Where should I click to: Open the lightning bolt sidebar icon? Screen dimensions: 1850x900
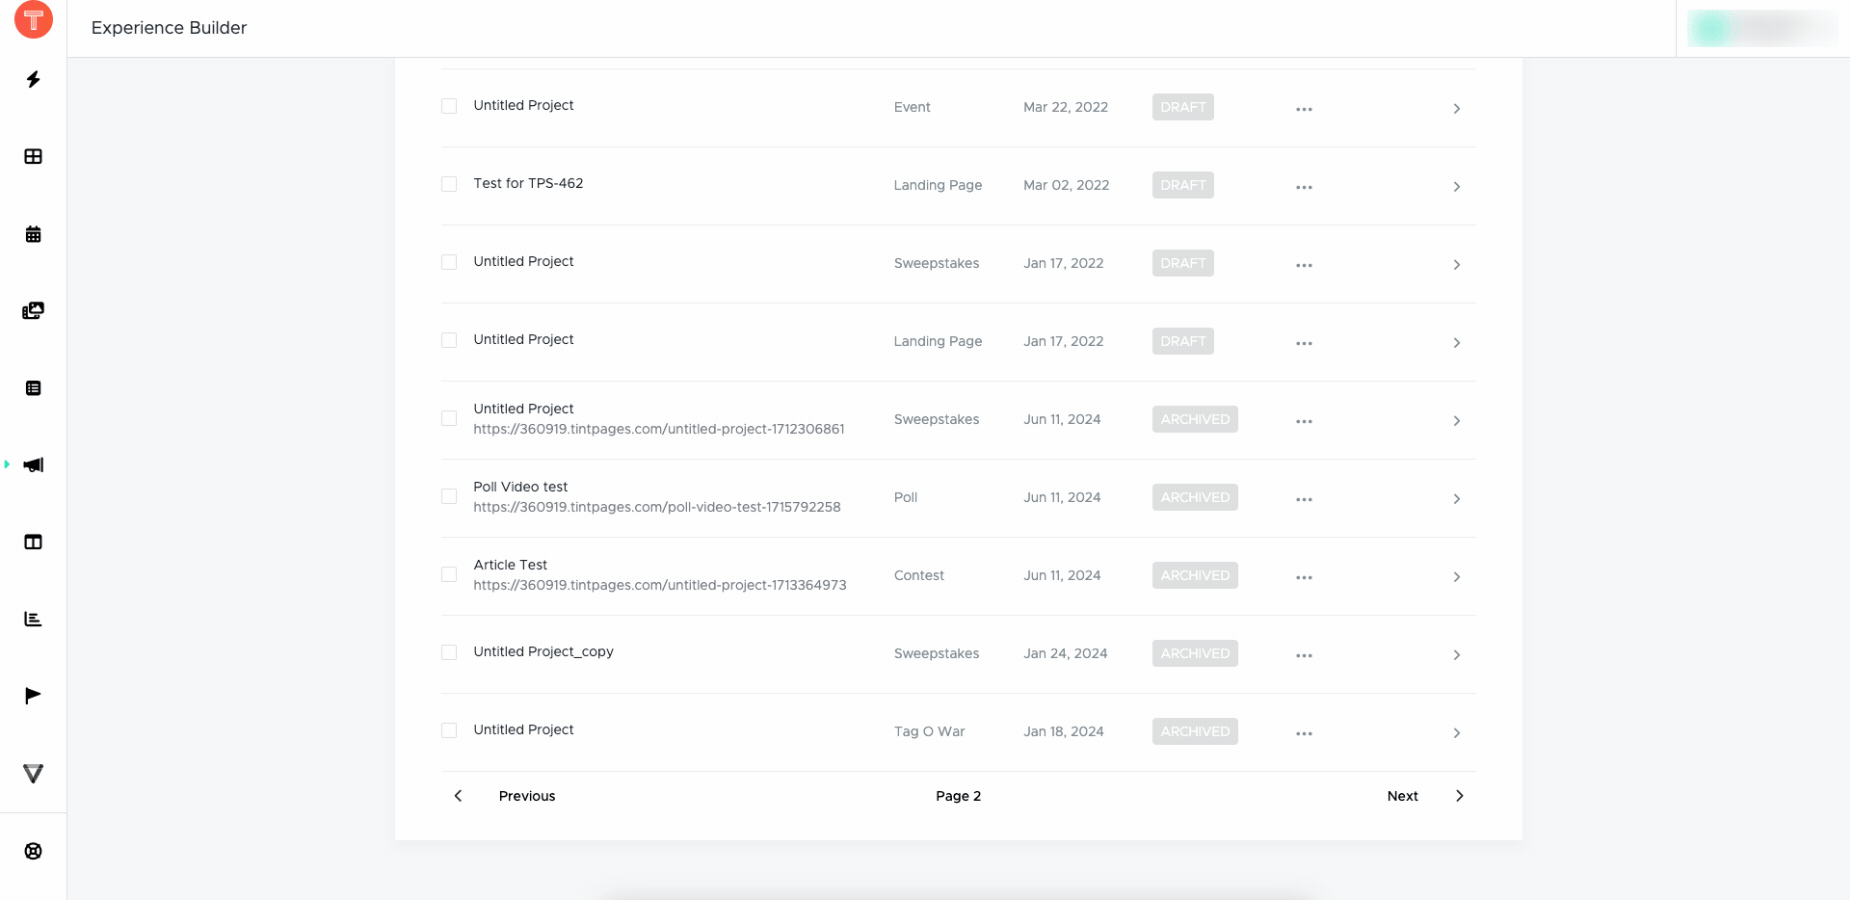pyautogui.click(x=33, y=79)
